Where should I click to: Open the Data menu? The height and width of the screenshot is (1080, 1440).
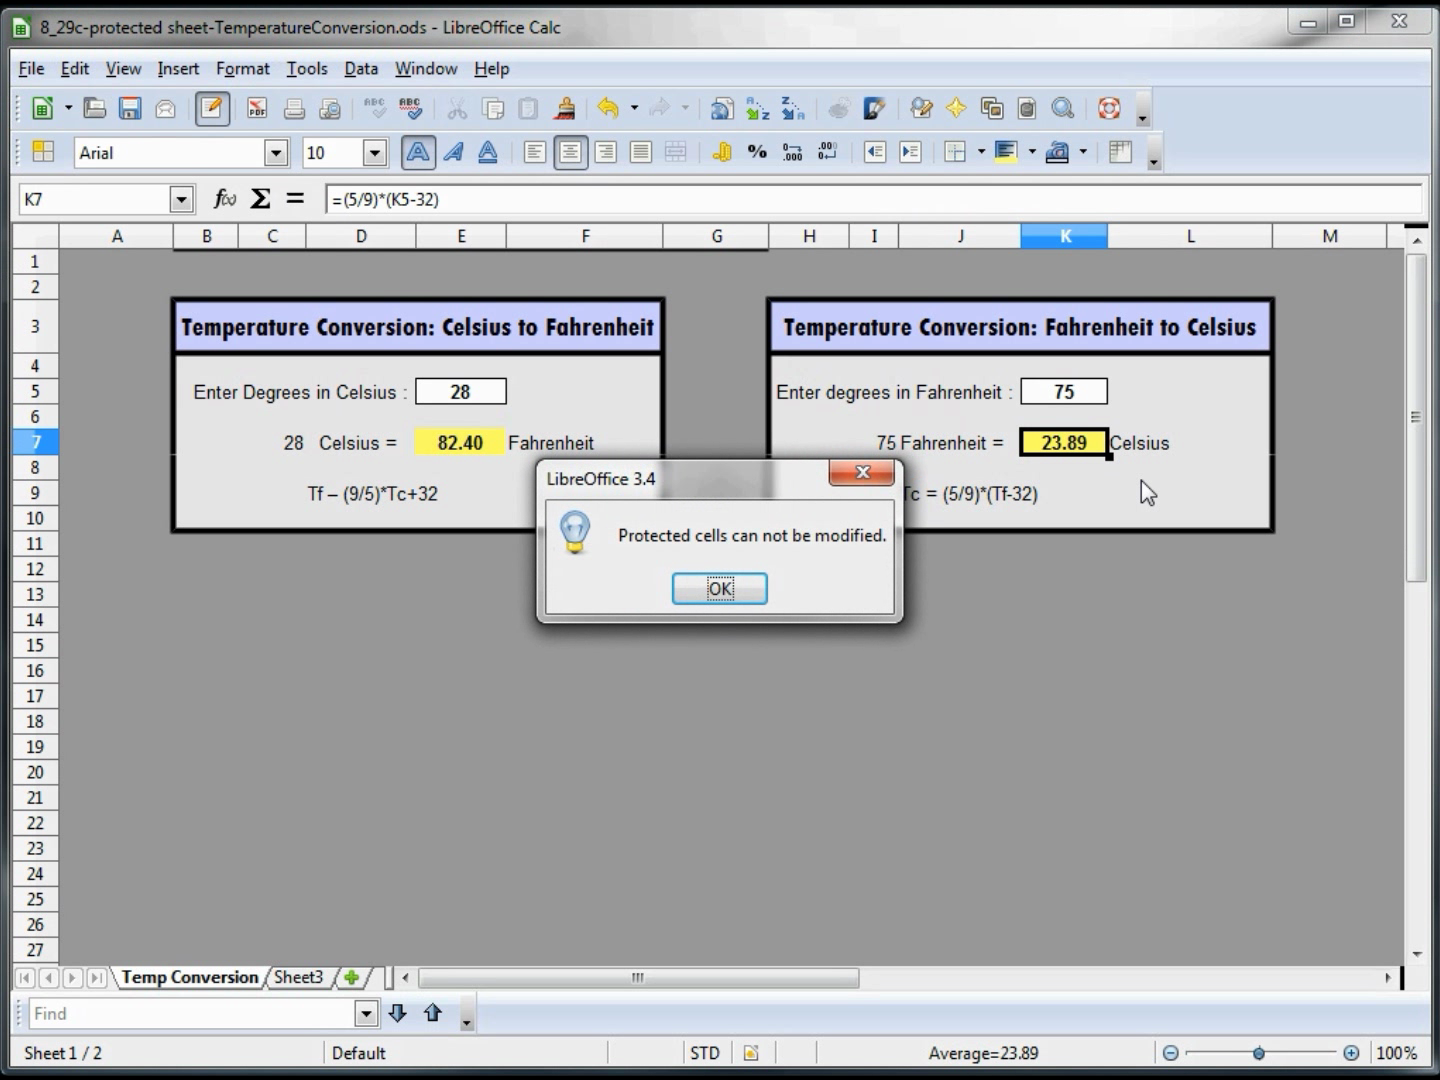[x=361, y=68]
